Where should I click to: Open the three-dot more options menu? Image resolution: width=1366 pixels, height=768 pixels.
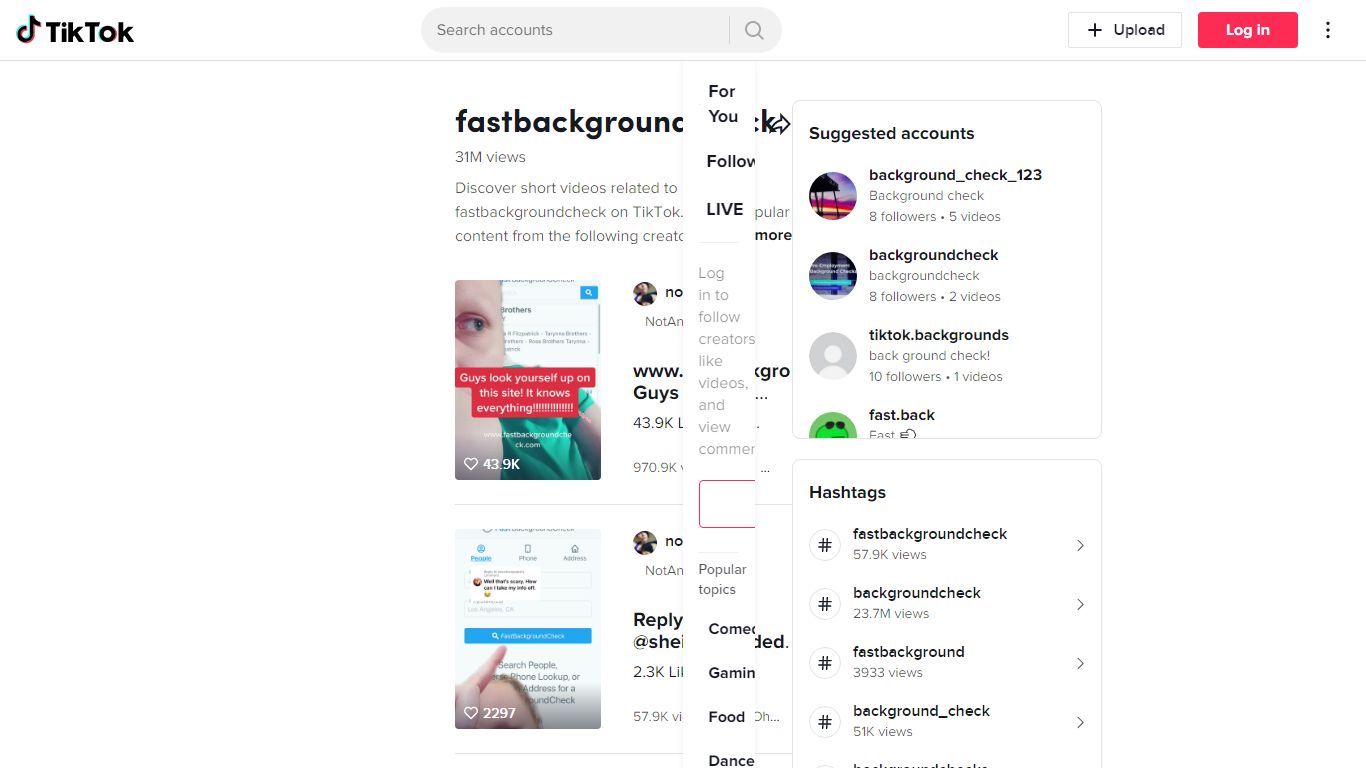[1328, 30]
